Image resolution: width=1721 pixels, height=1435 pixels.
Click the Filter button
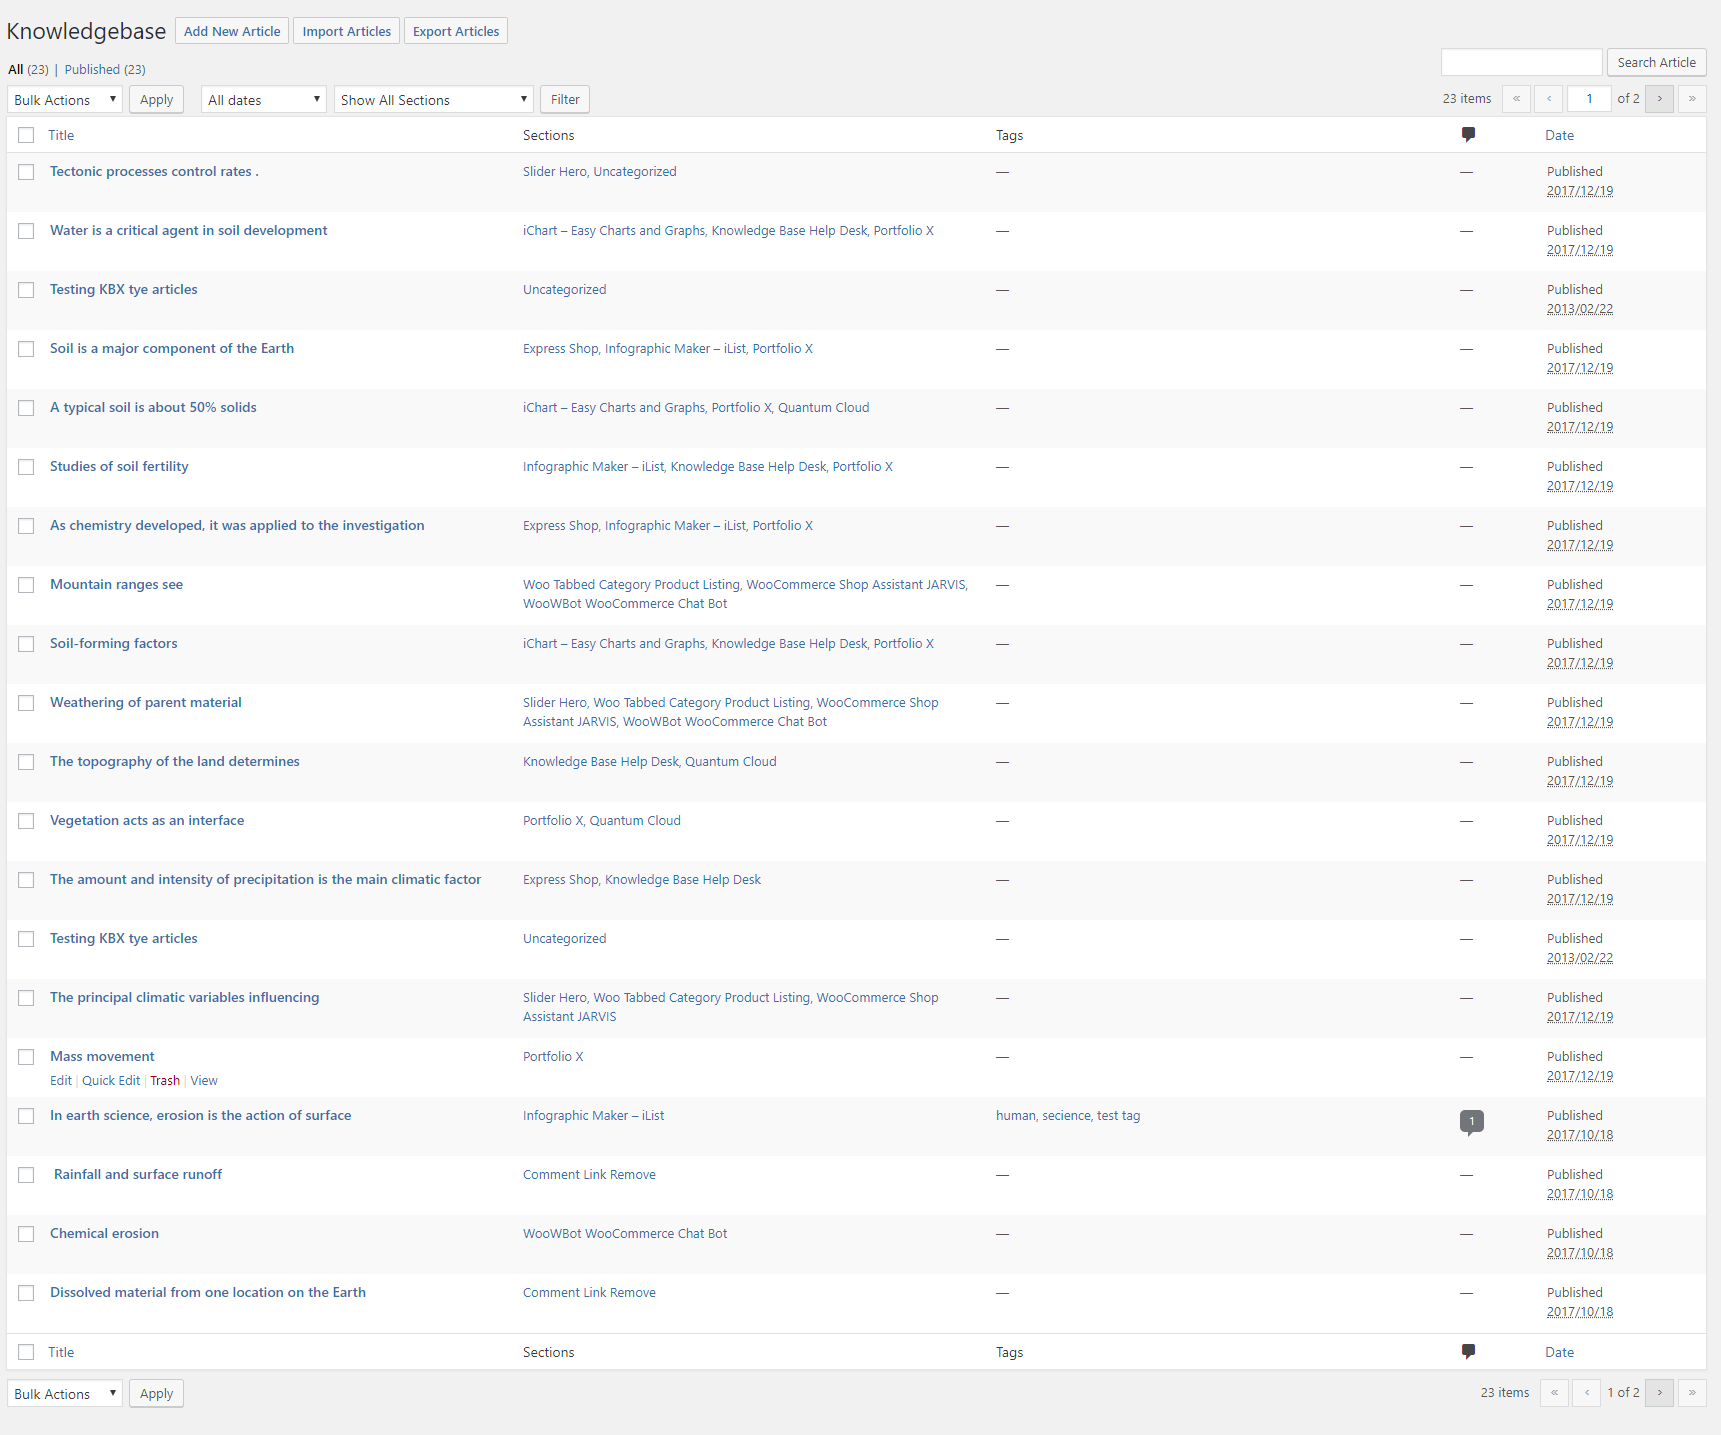[565, 99]
